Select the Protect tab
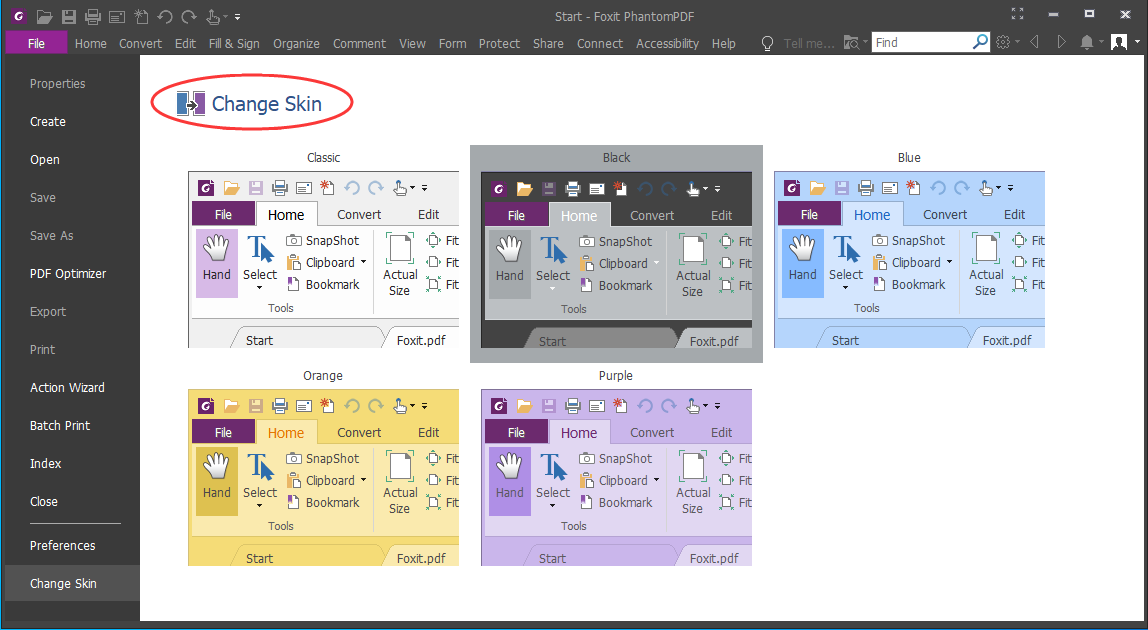 click(x=499, y=43)
